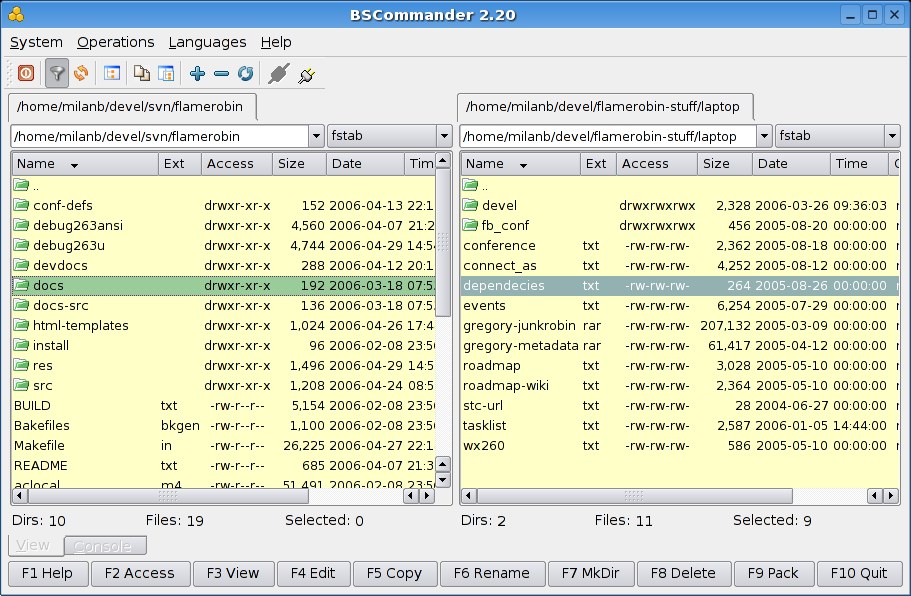This screenshot has height=596, width=911.
Task: Click the yellow disconnect plug icon
Action: pos(307,73)
